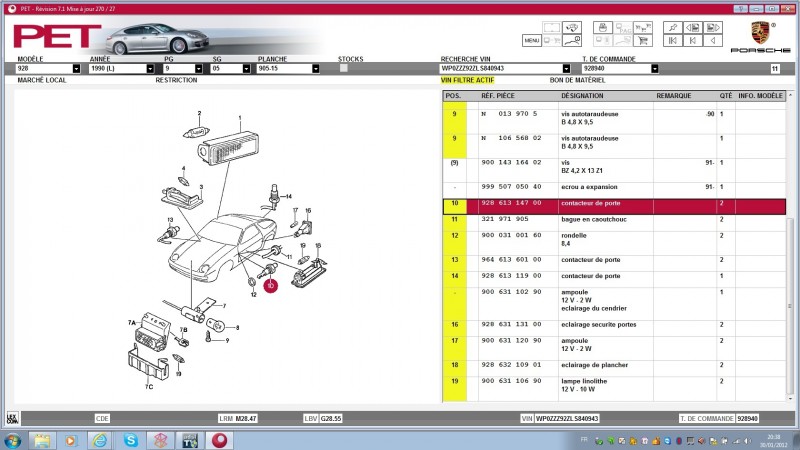Open Windows Media Player taskbar icon
This screenshot has height=450, width=800.
(70, 440)
